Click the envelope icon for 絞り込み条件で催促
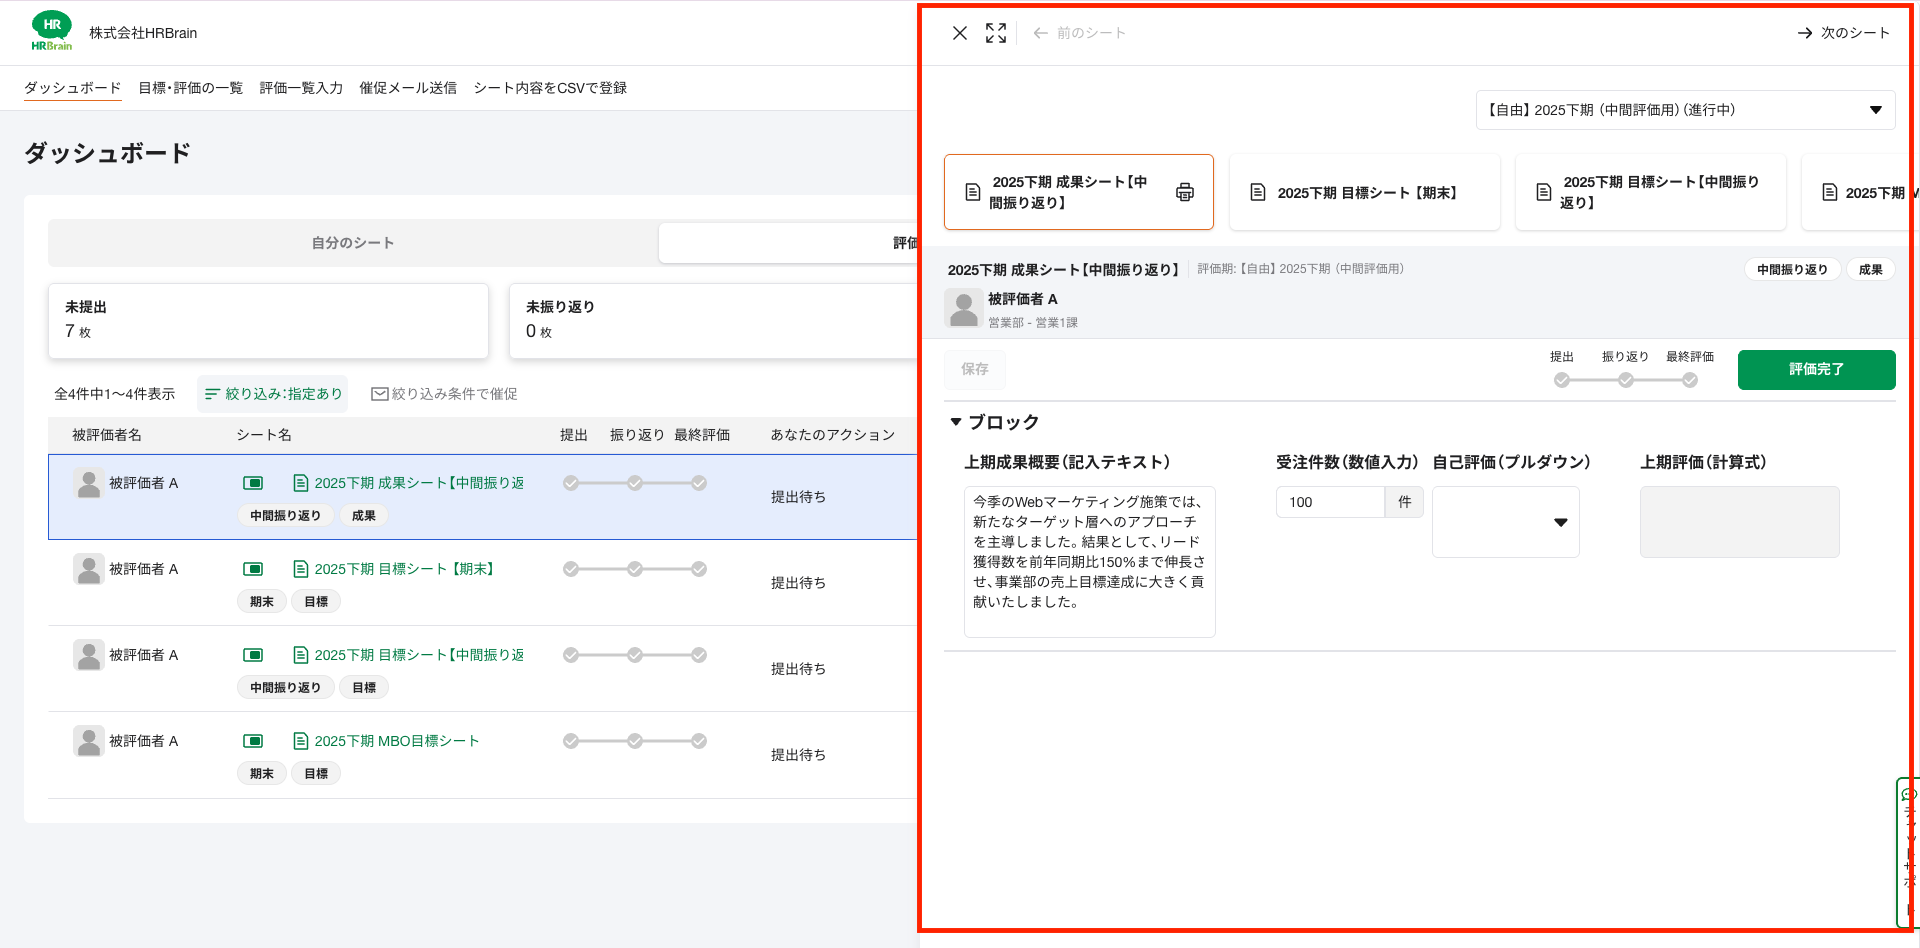Viewport: 1920px width, 948px height. [x=380, y=394]
